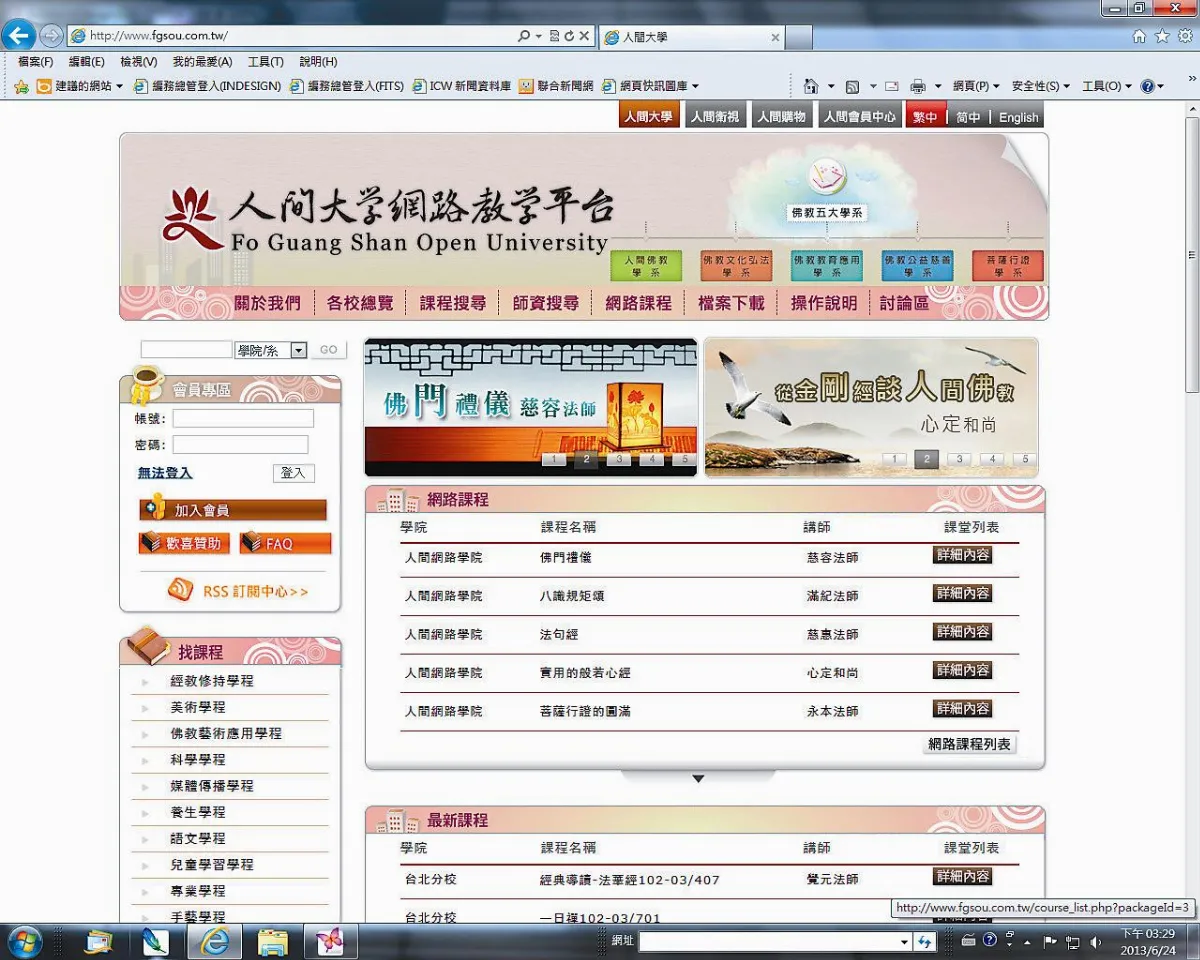Refresh the page with the address bar reload icon

(x=569, y=36)
